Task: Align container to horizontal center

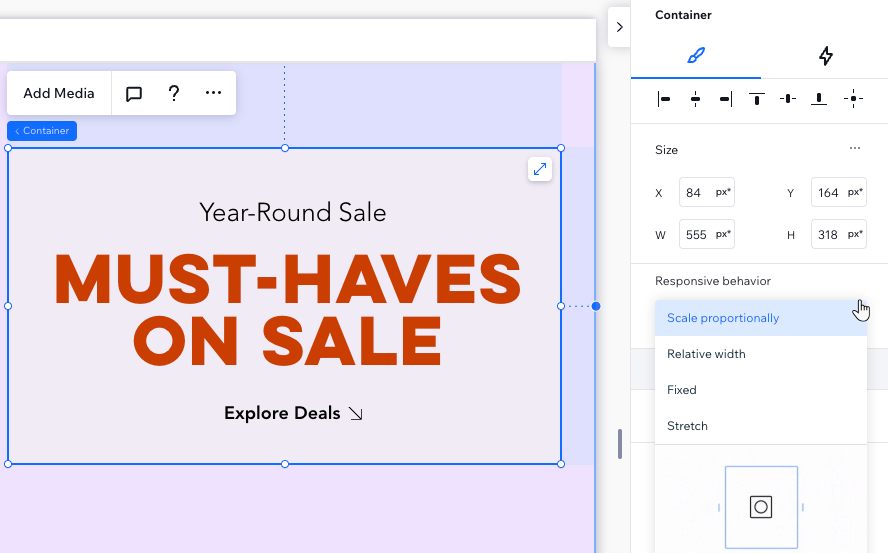Action: pos(695,99)
